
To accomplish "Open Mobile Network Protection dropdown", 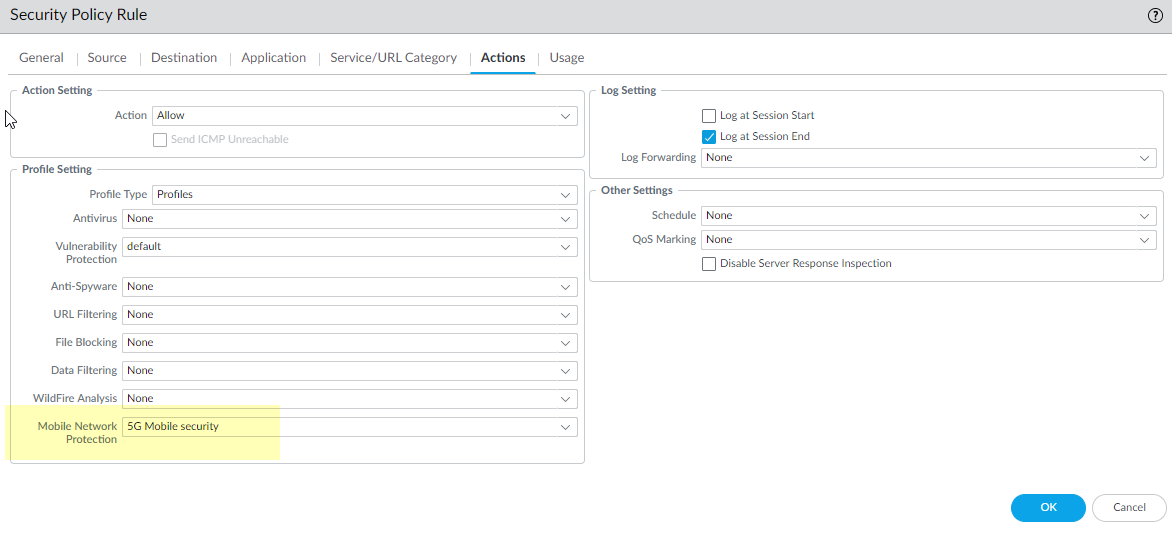I will [349, 427].
